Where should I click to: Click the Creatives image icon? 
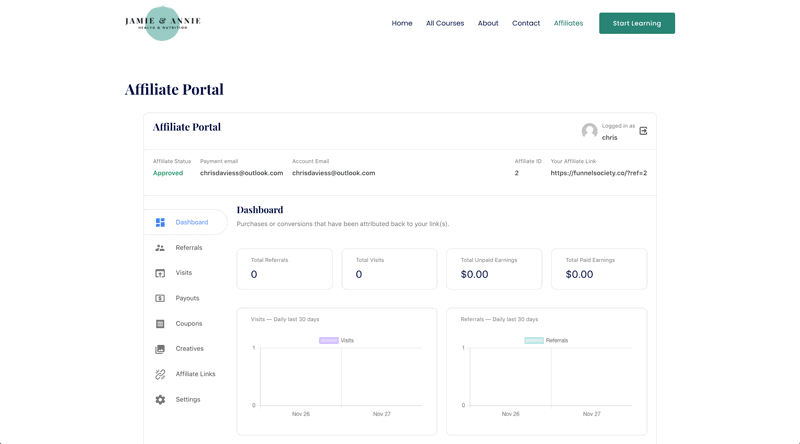(x=160, y=349)
